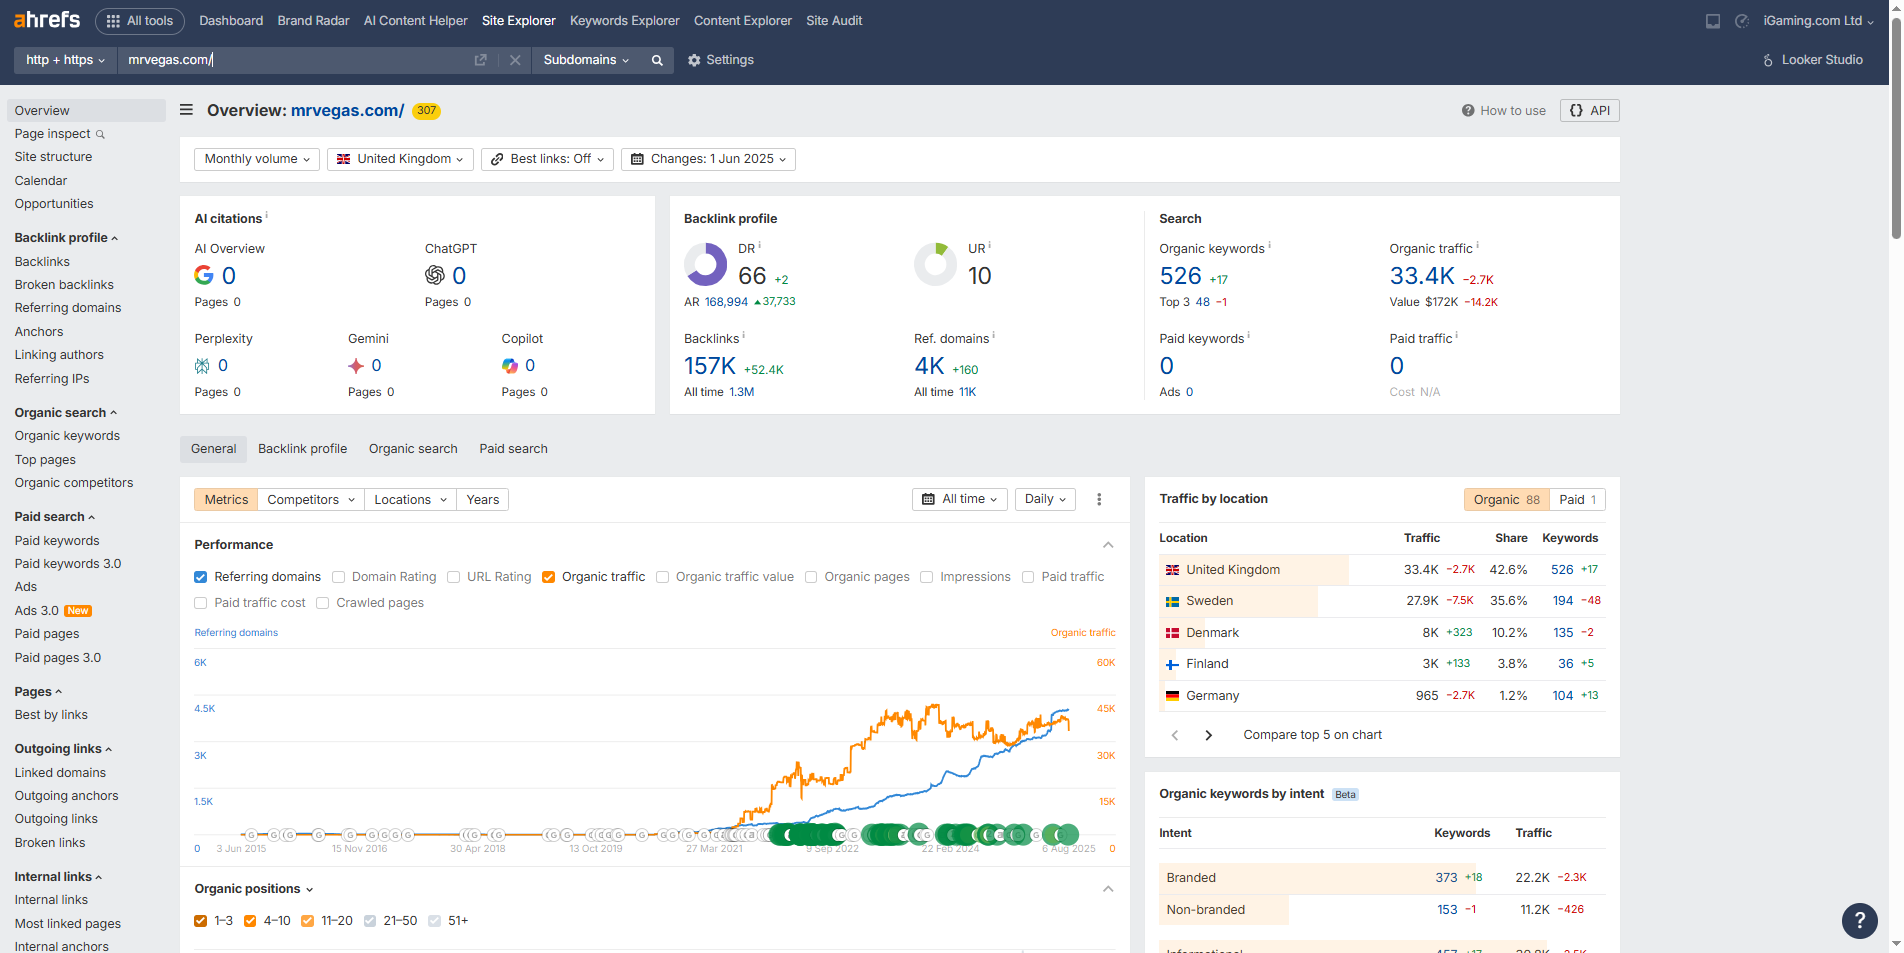Open the iGaming.com Ltd account menu

coord(1818,21)
